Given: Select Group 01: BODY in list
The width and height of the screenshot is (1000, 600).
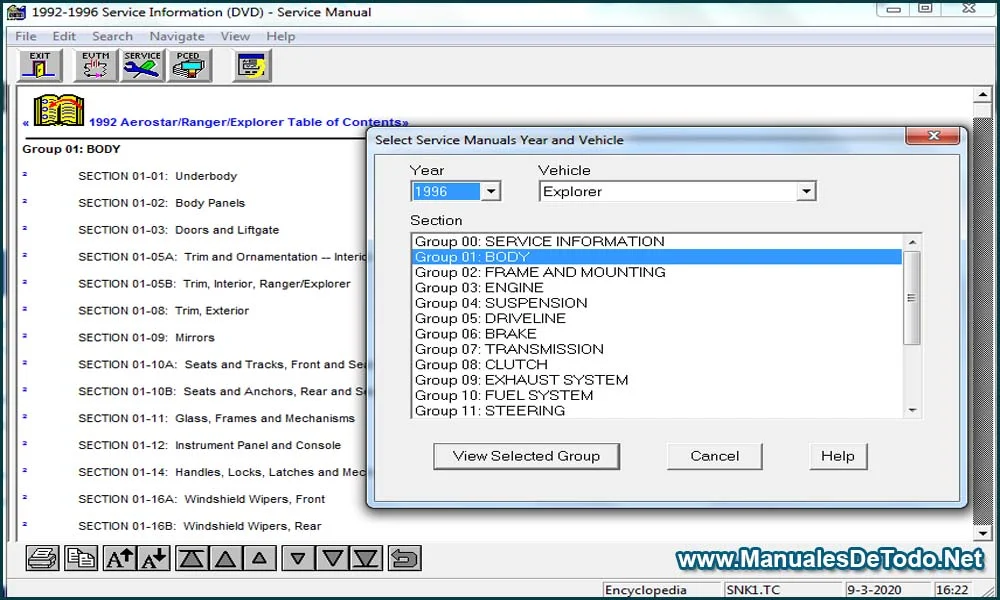Looking at the screenshot, I should pos(657,257).
